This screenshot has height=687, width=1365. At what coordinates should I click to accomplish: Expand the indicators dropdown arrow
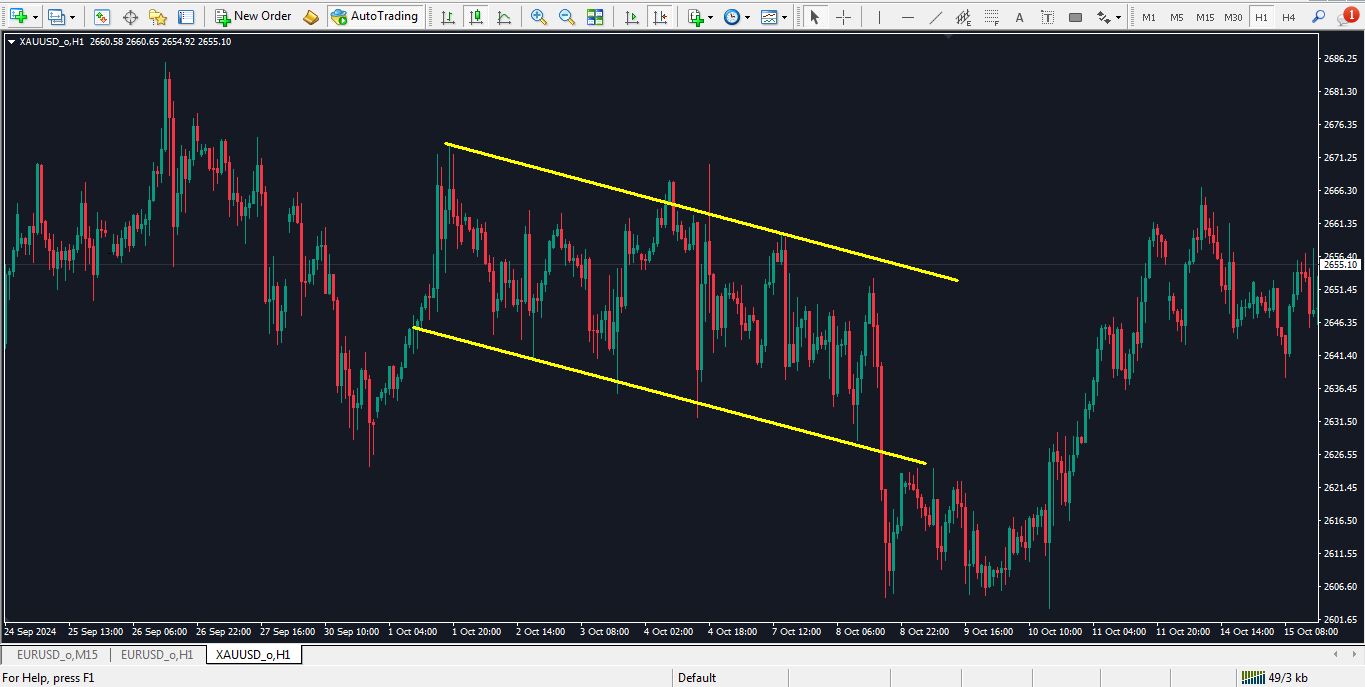710,17
